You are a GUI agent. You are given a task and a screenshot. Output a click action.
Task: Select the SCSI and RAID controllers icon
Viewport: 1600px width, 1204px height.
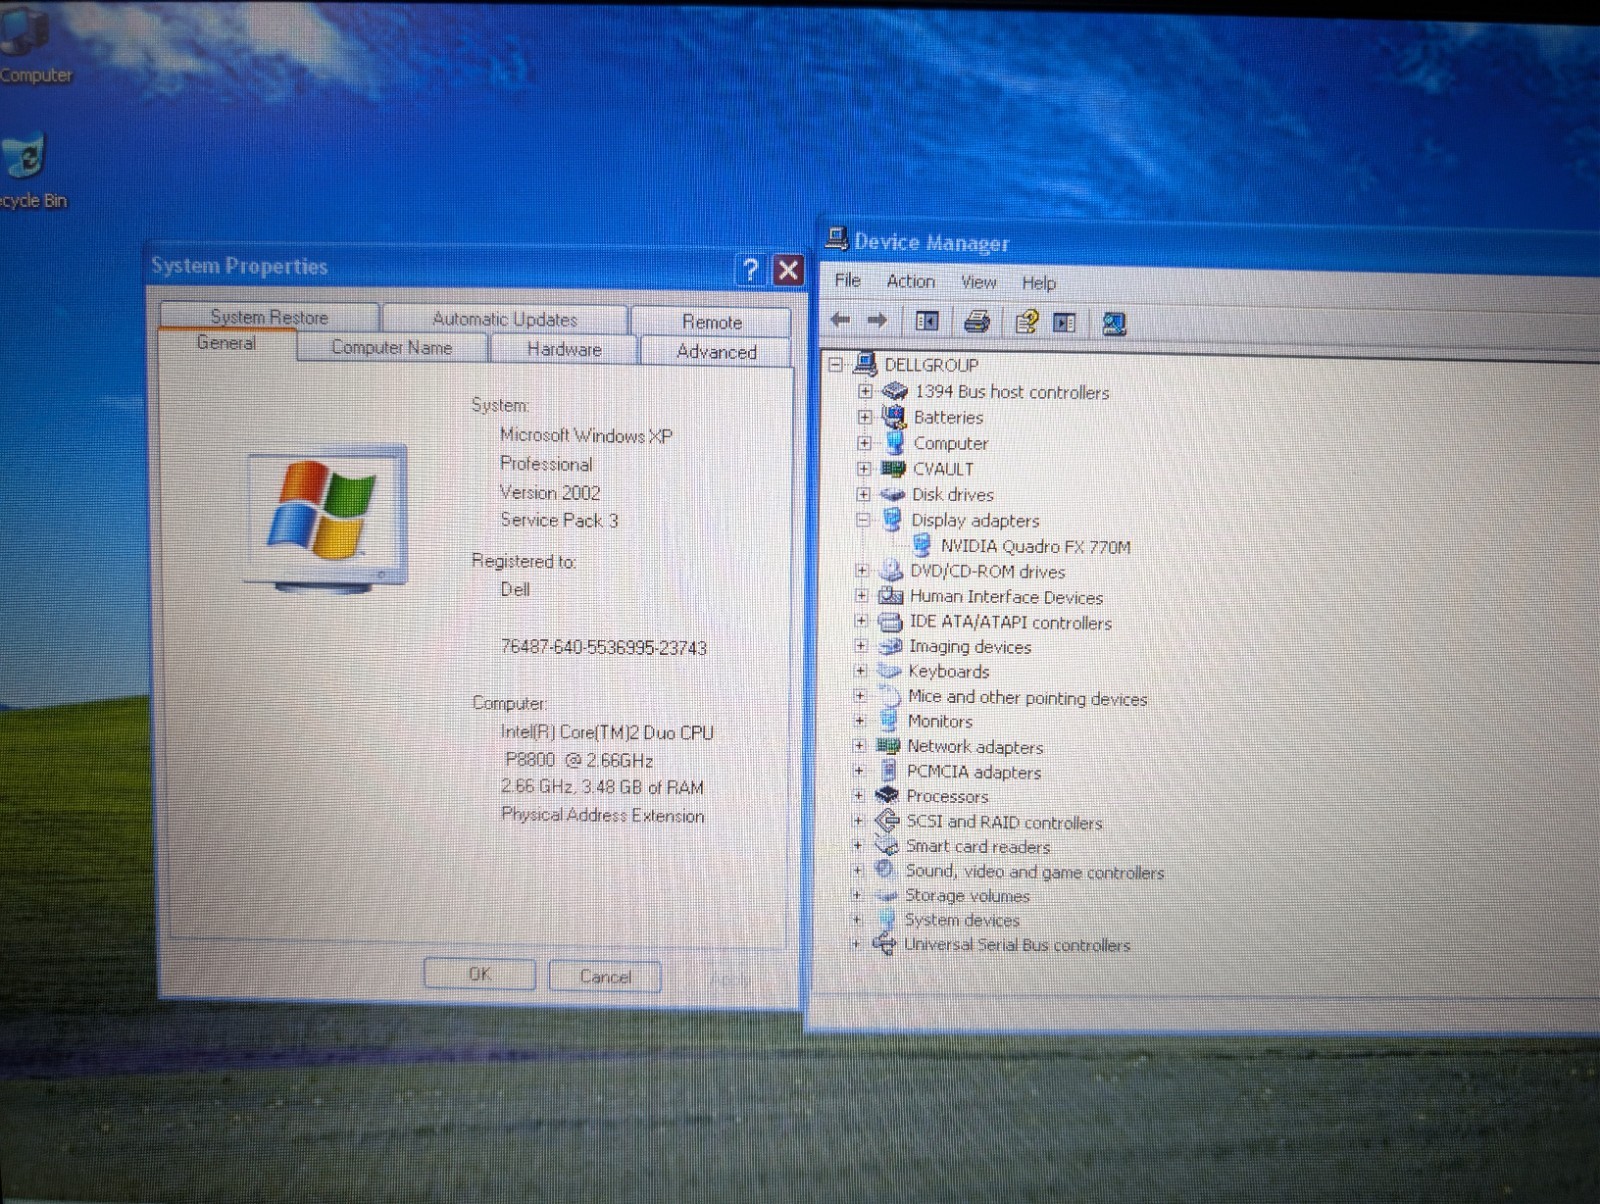coord(887,821)
